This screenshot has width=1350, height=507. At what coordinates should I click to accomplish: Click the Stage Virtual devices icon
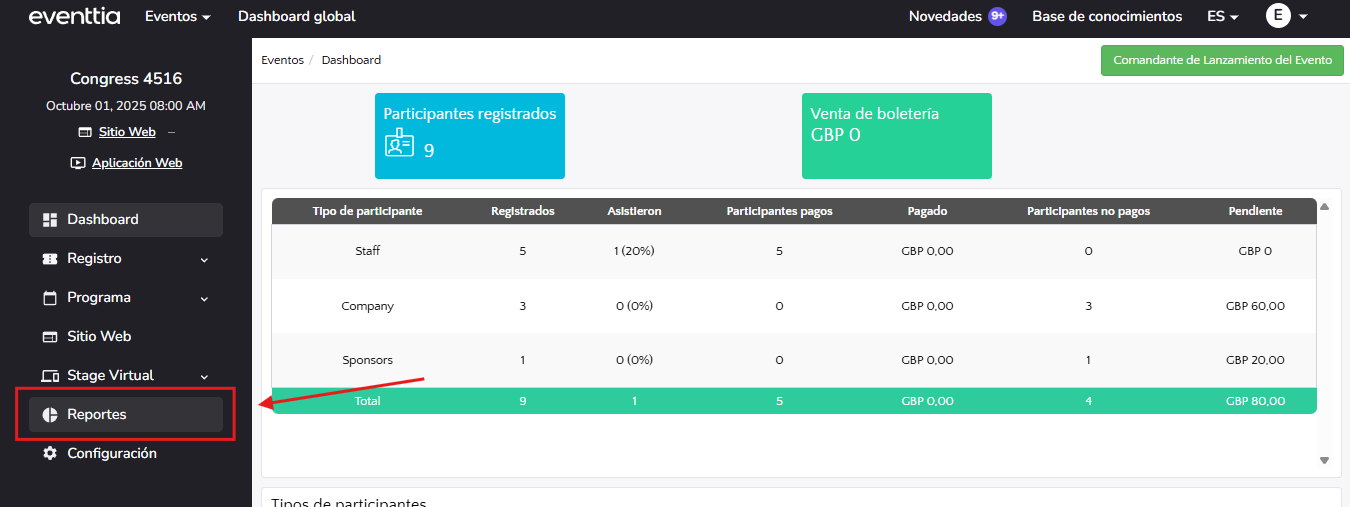50,376
